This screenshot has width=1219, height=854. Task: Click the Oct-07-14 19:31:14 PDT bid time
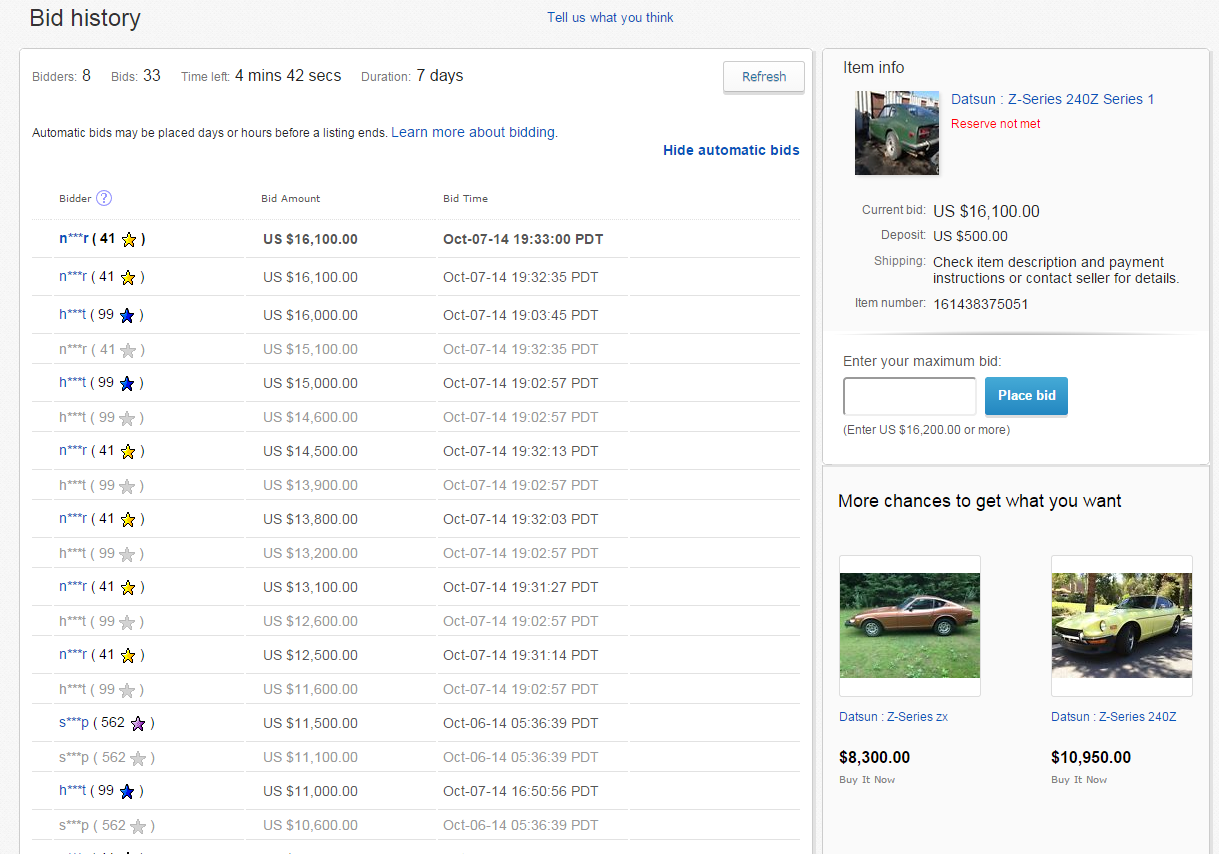(520, 655)
